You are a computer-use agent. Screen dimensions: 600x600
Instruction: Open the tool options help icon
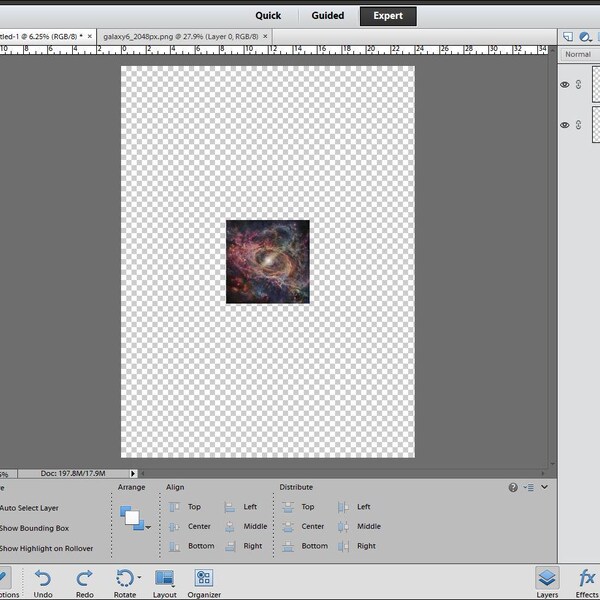(513, 487)
